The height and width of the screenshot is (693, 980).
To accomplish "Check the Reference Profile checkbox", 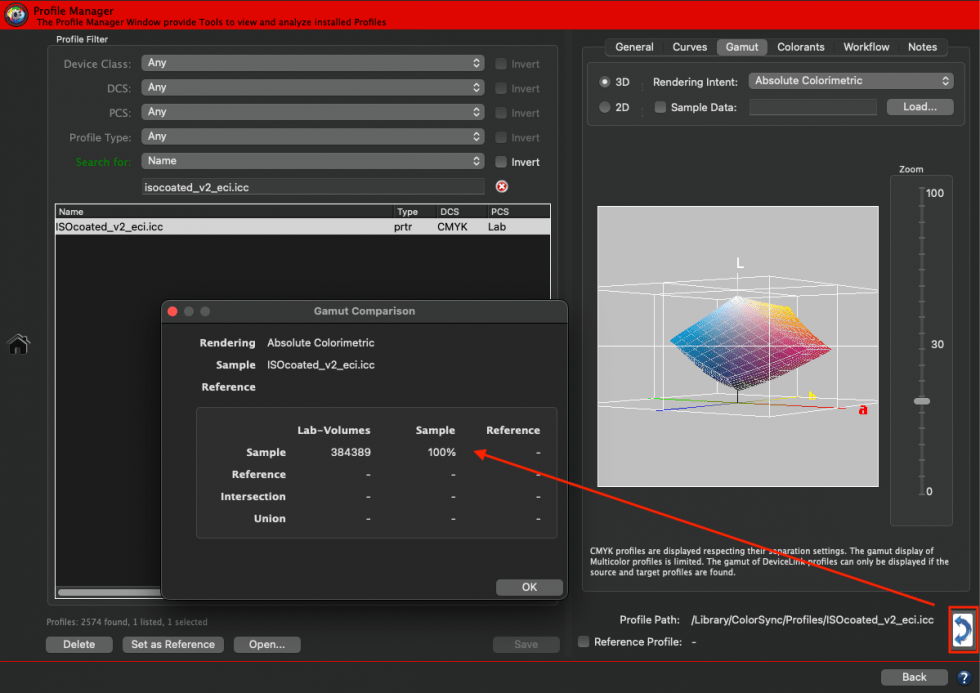I will click(x=584, y=641).
